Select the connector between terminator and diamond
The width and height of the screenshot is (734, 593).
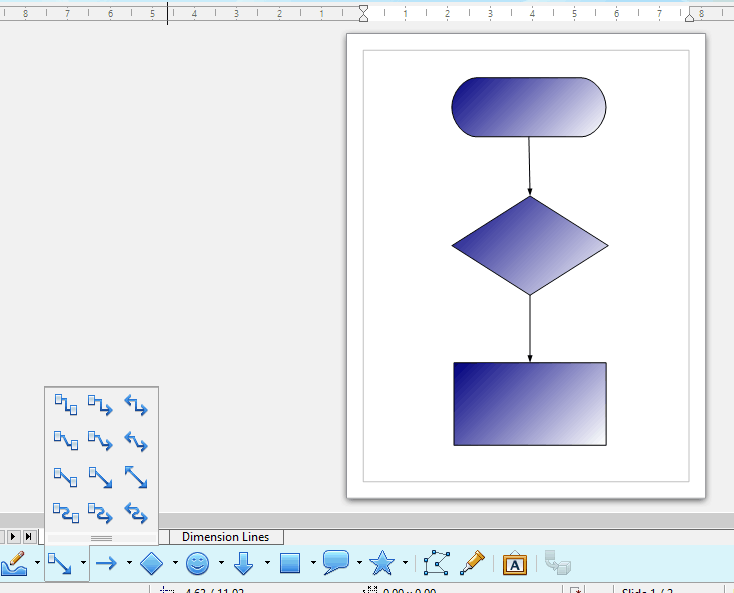529,166
